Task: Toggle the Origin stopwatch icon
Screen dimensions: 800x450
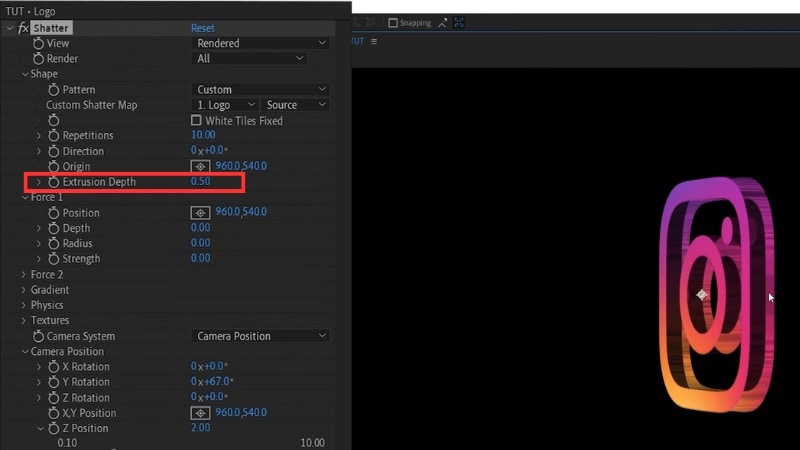Action: (54, 166)
